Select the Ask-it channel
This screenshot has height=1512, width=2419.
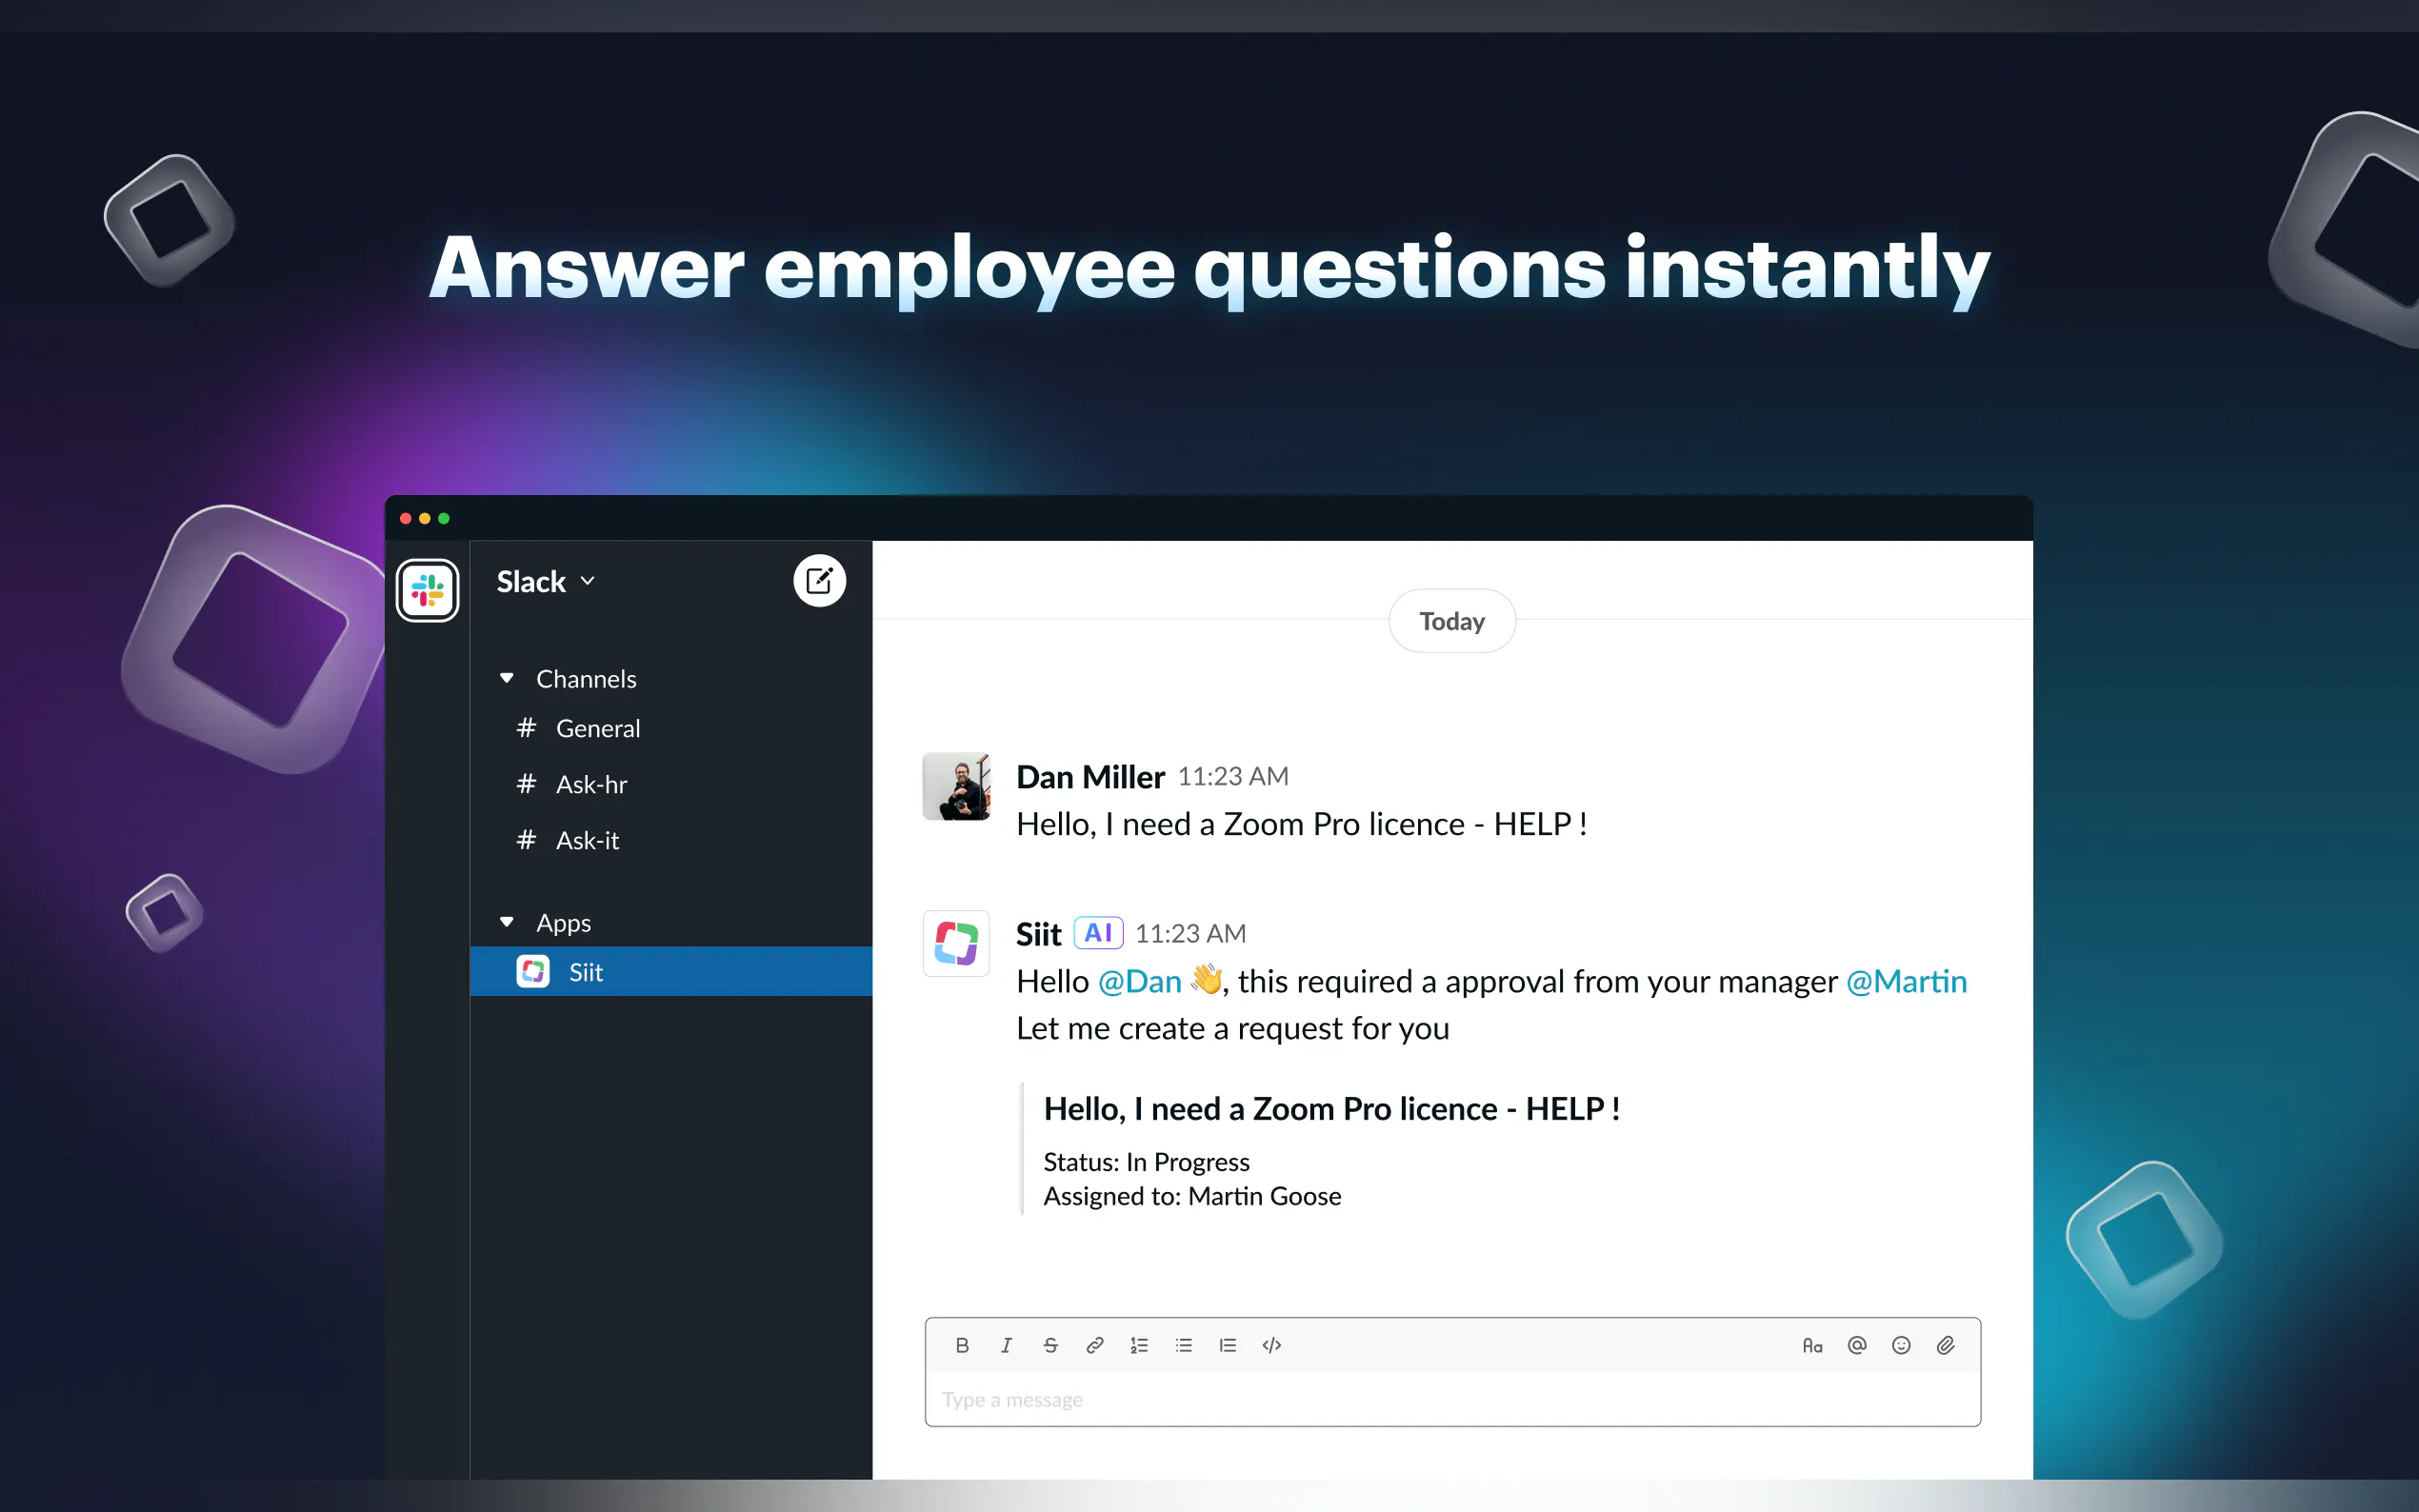tap(587, 840)
